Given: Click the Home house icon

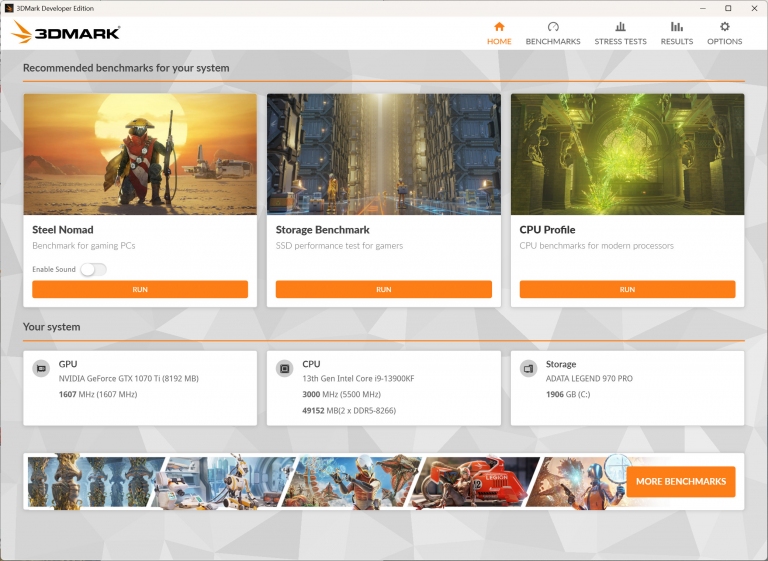Looking at the screenshot, I should click(499, 27).
